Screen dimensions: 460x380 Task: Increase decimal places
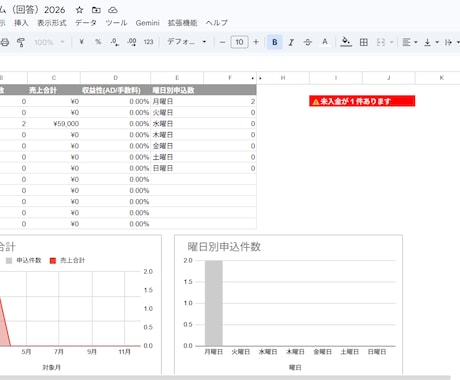pyautogui.click(x=132, y=42)
